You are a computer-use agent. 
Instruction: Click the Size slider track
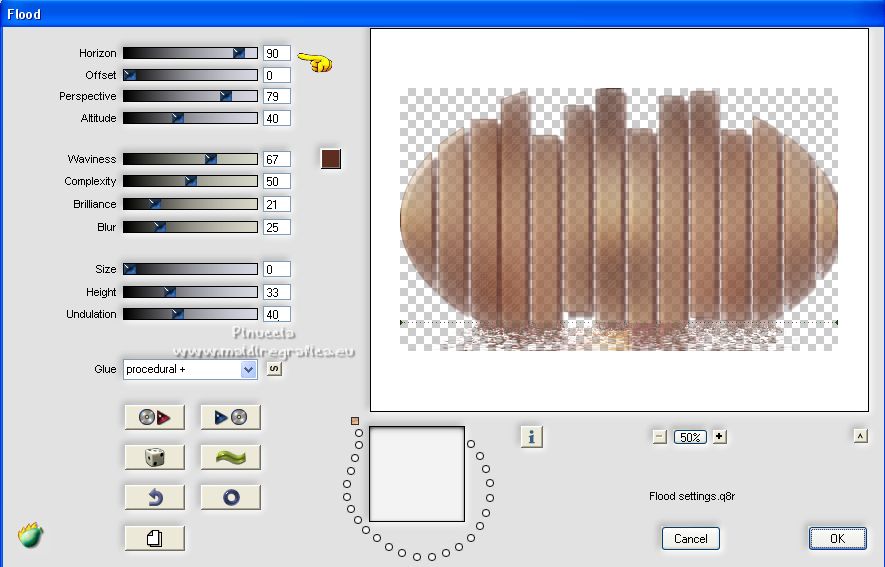click(190, 269)
